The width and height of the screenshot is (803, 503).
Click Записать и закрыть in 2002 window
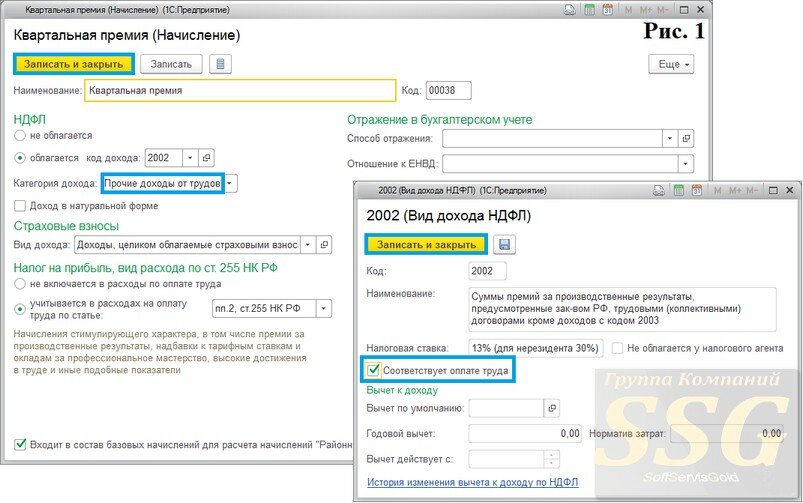pyautogui.click(x=426, y=244)
